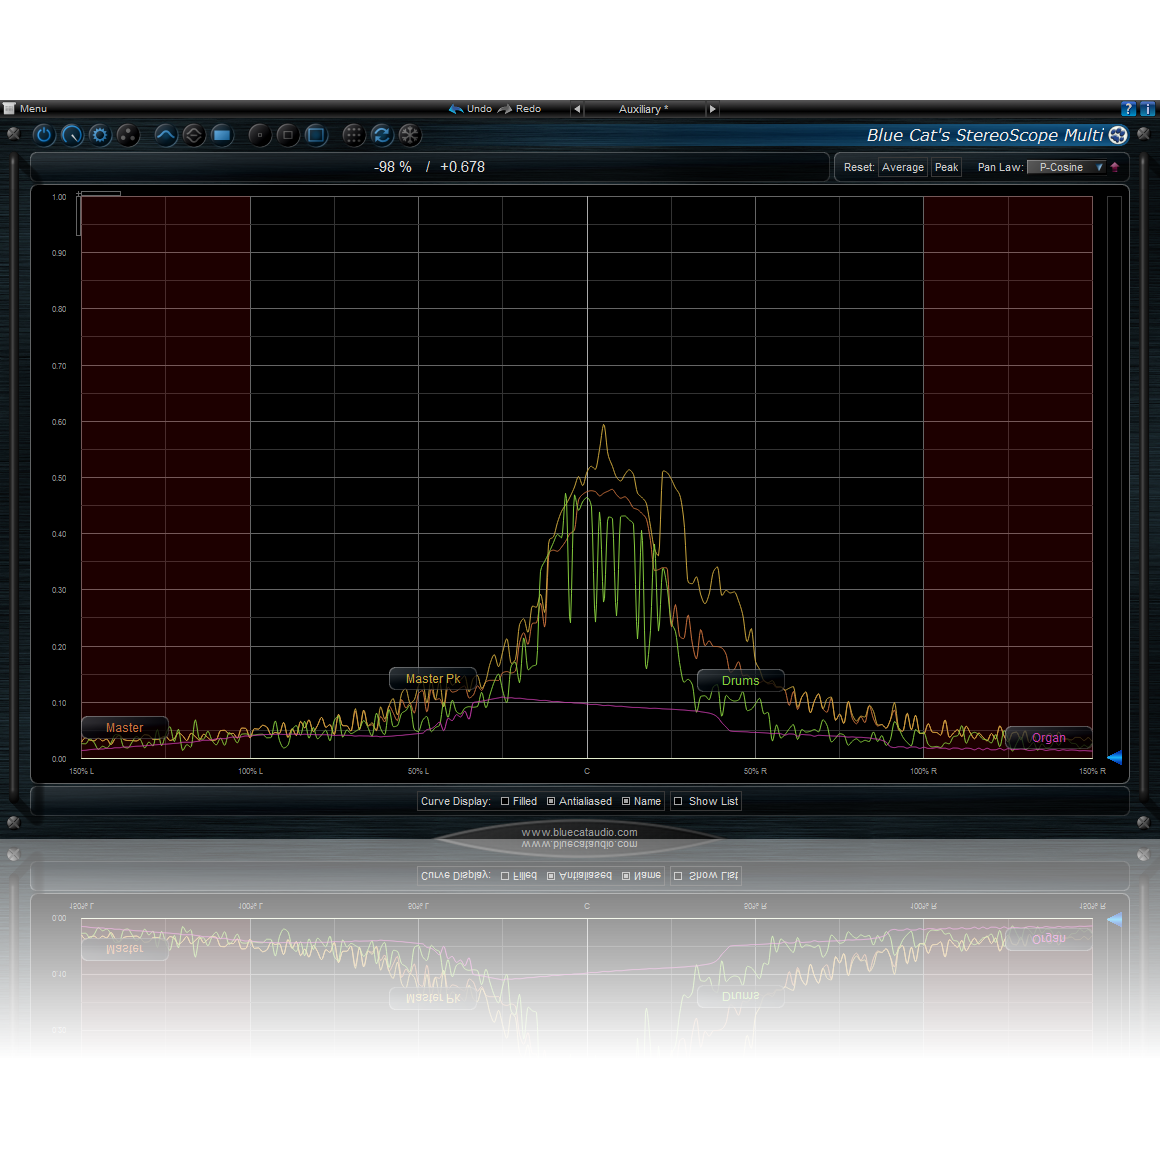Click the right arrow beside Auxiliary
The image size is (1160, 1160).
tap(712, 109)
